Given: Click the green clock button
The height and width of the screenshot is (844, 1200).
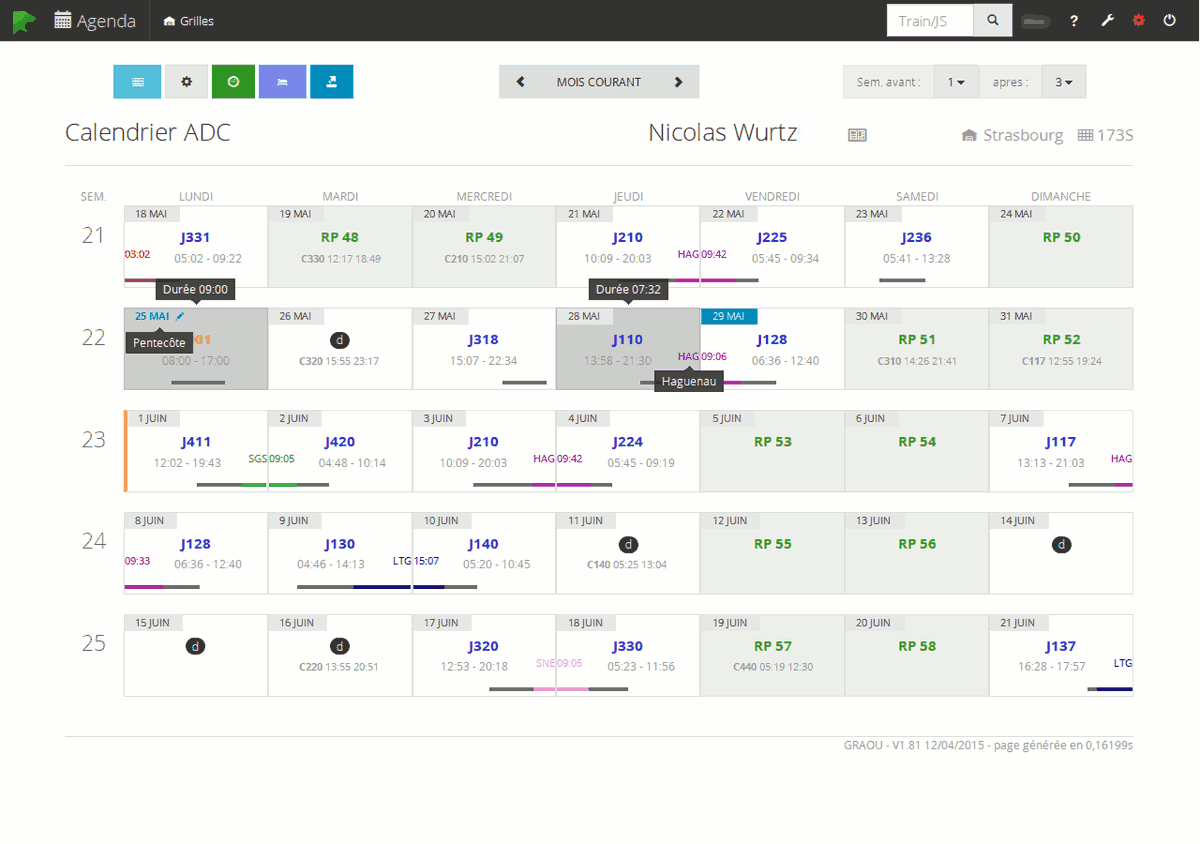Looking at the screenshot, I should (x=233, y=82).
